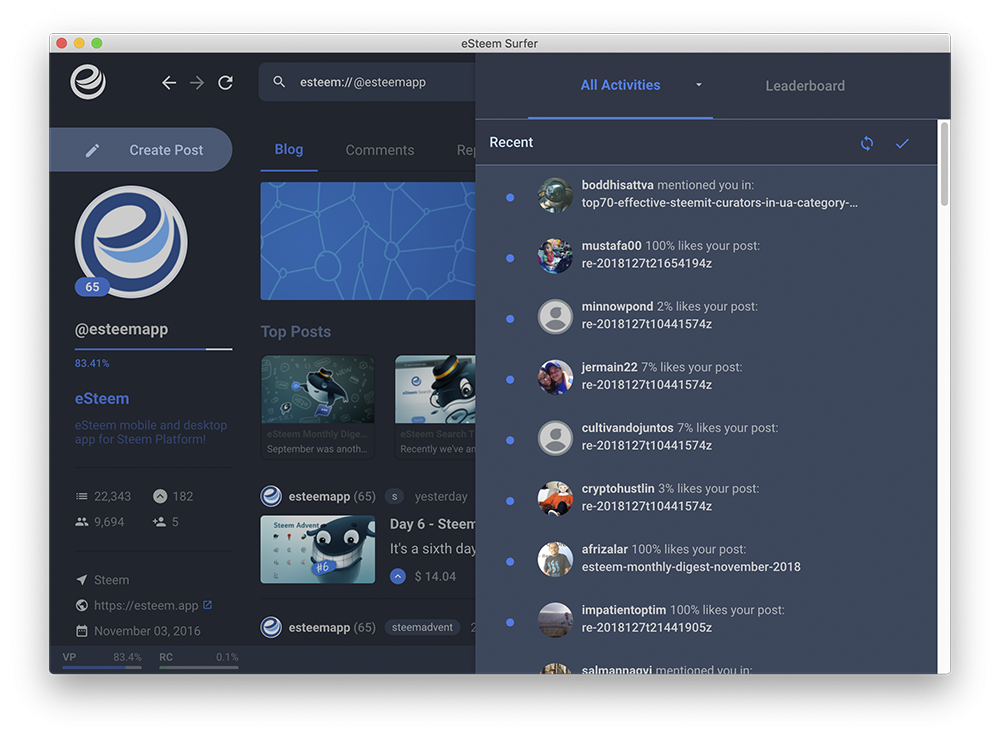Screen dimensions: 1000x739
Task: Open the Leaderboard tab
Action: click(805, 86)
